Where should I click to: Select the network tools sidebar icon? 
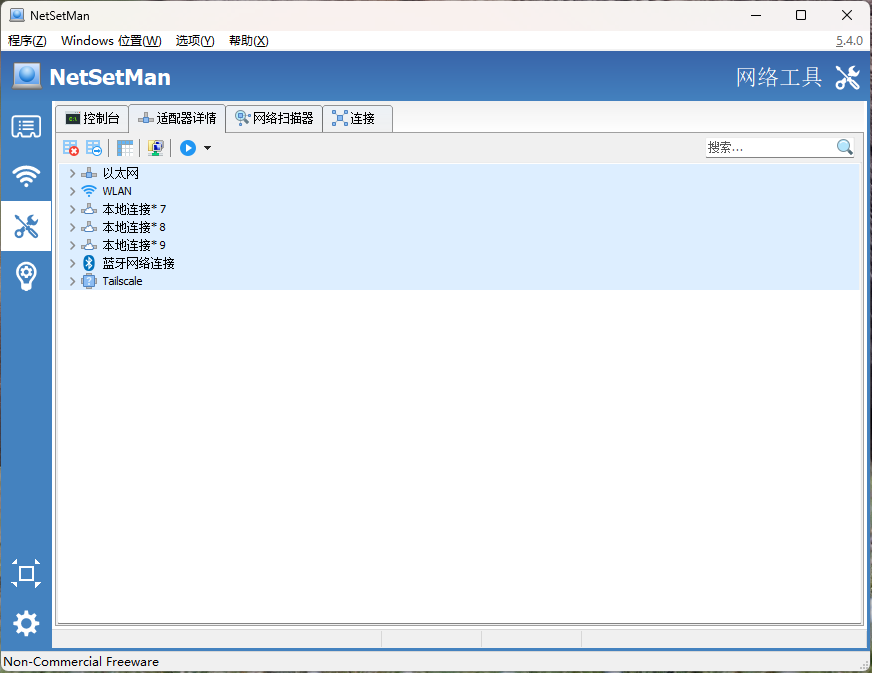(x=26, y=226)
